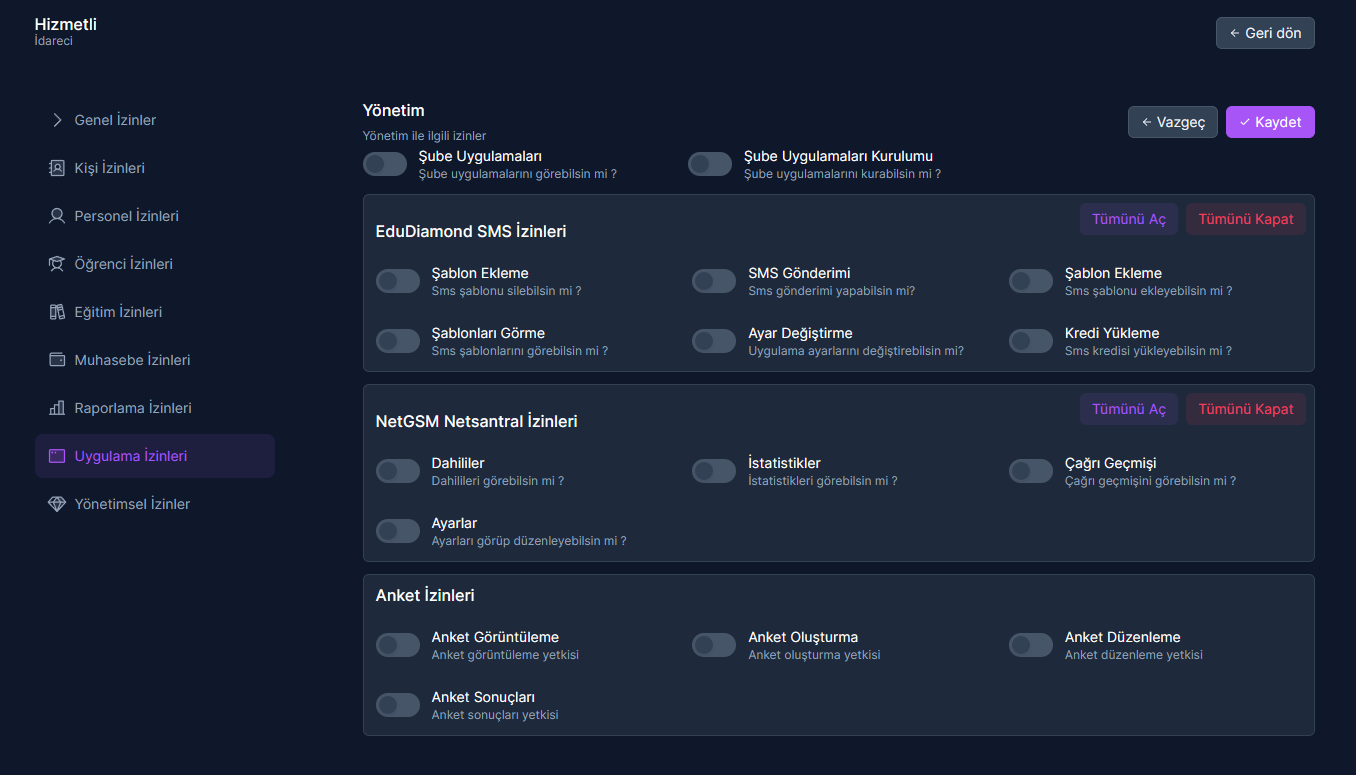Click the person icon beside Personel İzinleri
The height and width of the screenshot is (775, 1356).
[x=57, y=216]
